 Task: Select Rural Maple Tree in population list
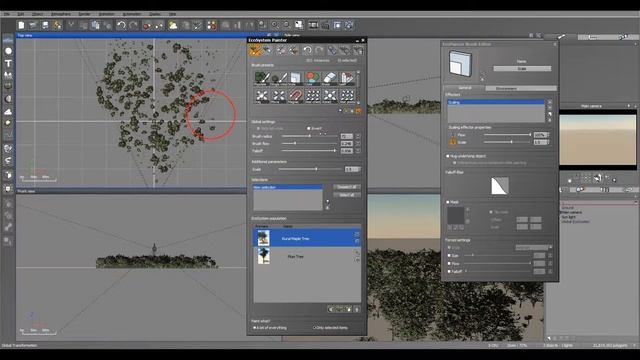click(307, 238)
